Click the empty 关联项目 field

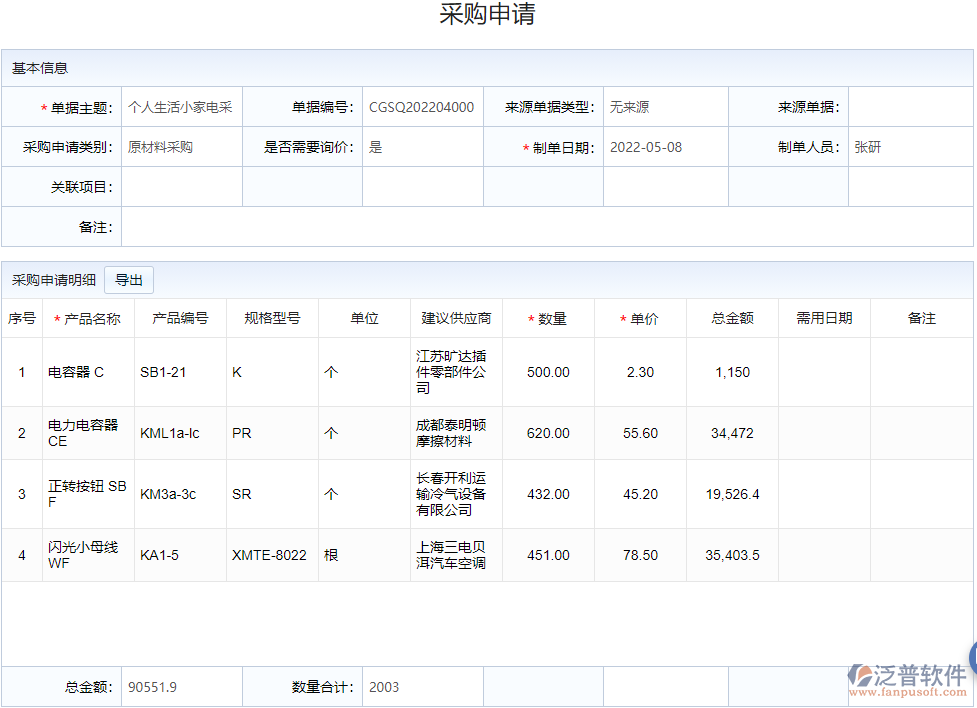181,185
